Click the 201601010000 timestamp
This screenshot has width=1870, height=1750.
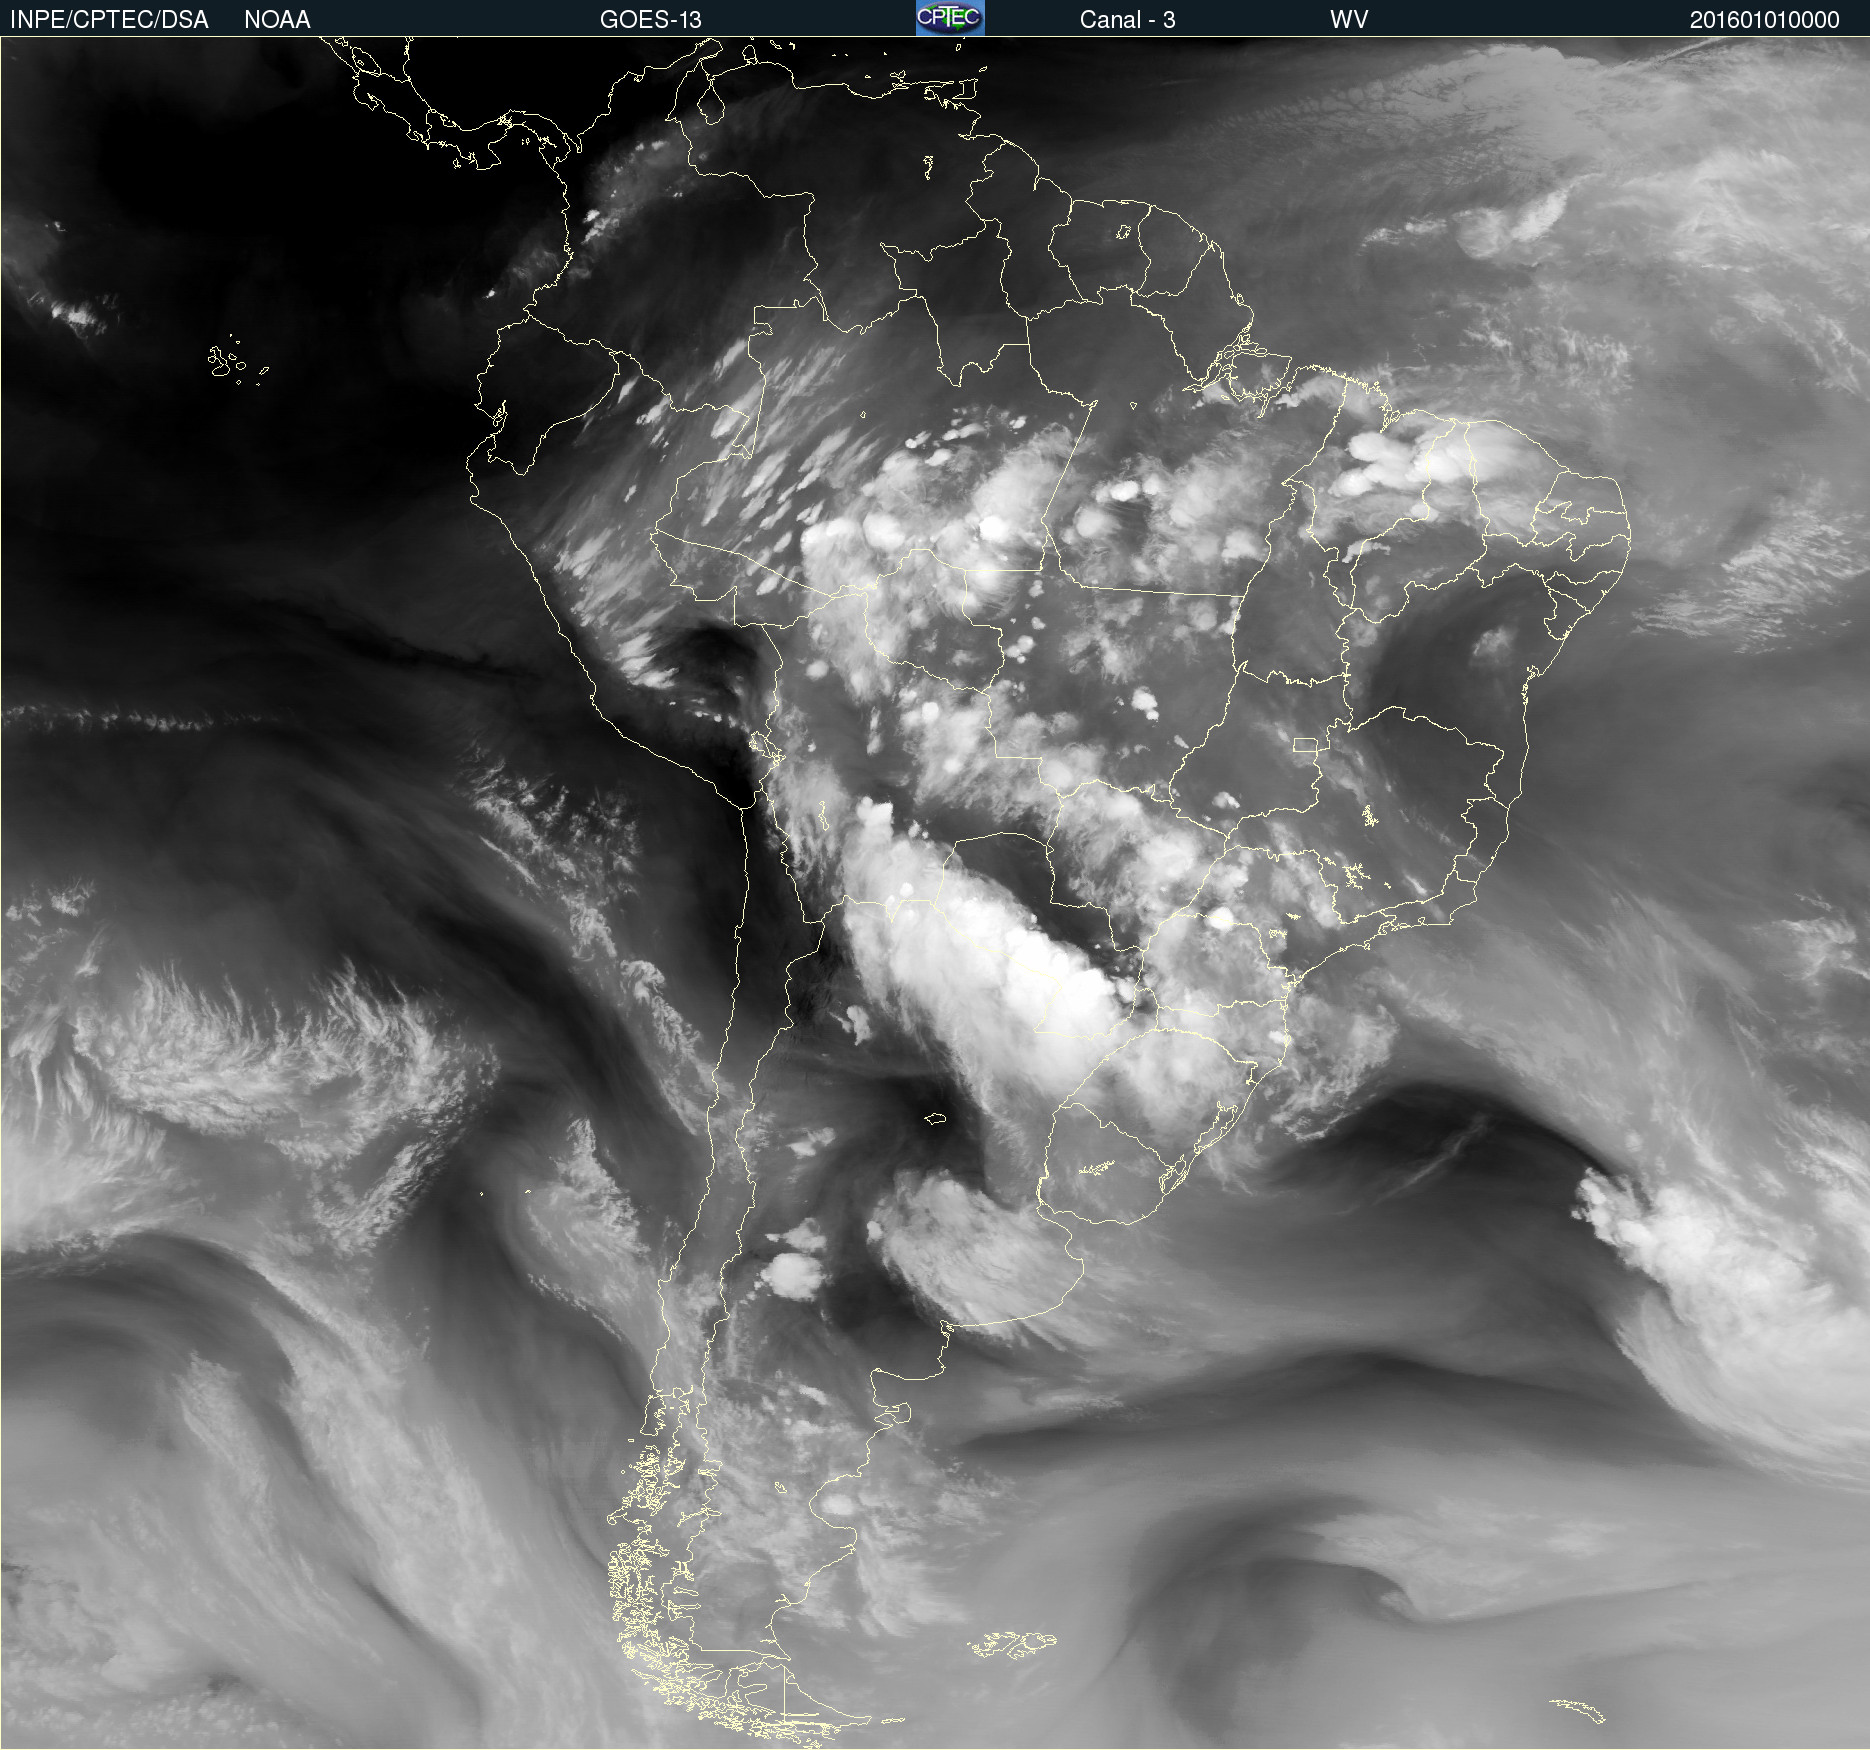tap(1764, 20)
